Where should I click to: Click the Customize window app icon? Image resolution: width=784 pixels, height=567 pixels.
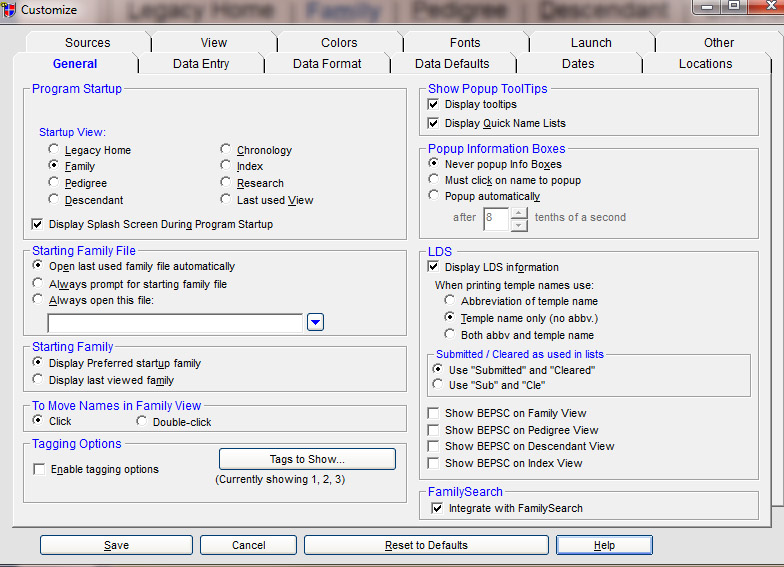point(8,9)
